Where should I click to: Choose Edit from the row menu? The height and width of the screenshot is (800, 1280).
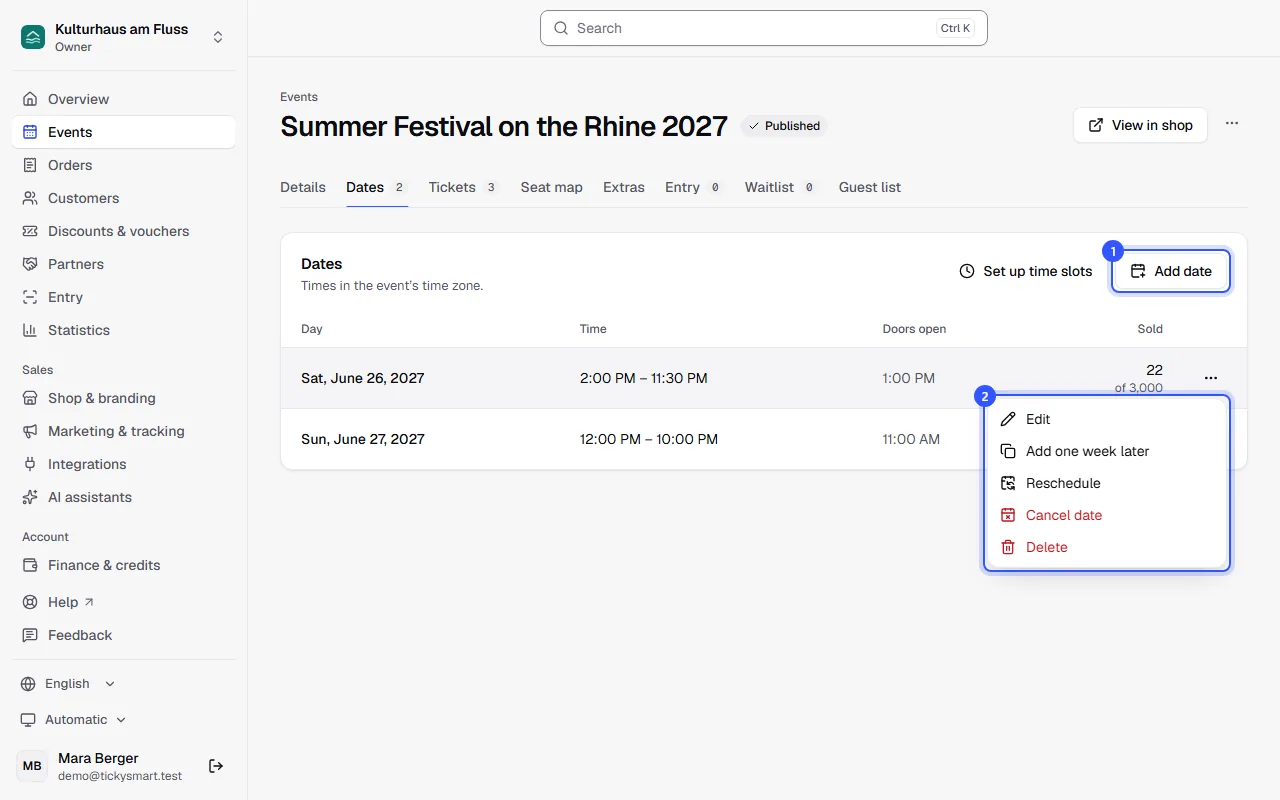[1107, 419]
